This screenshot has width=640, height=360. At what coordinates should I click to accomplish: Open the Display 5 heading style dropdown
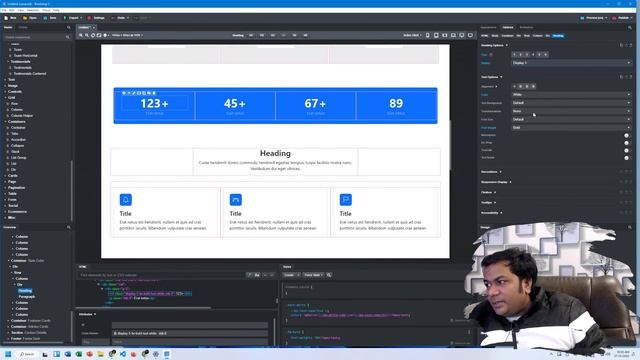tap(571, 63)
